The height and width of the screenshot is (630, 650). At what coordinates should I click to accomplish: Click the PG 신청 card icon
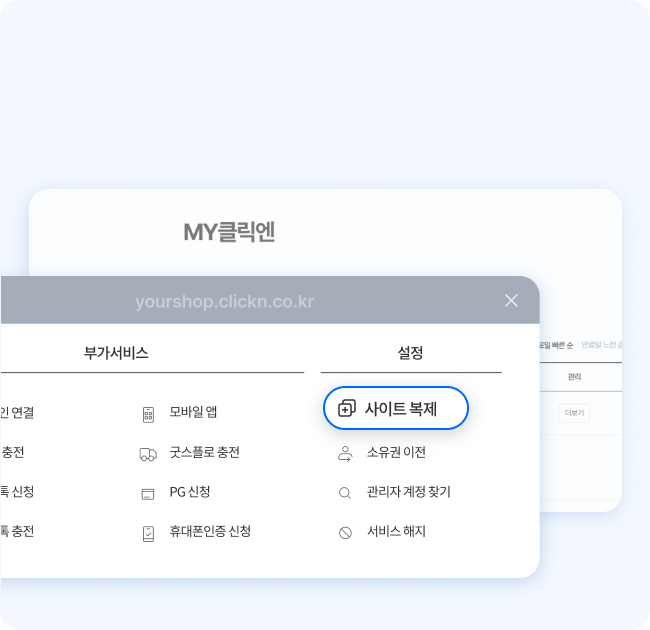148,493
